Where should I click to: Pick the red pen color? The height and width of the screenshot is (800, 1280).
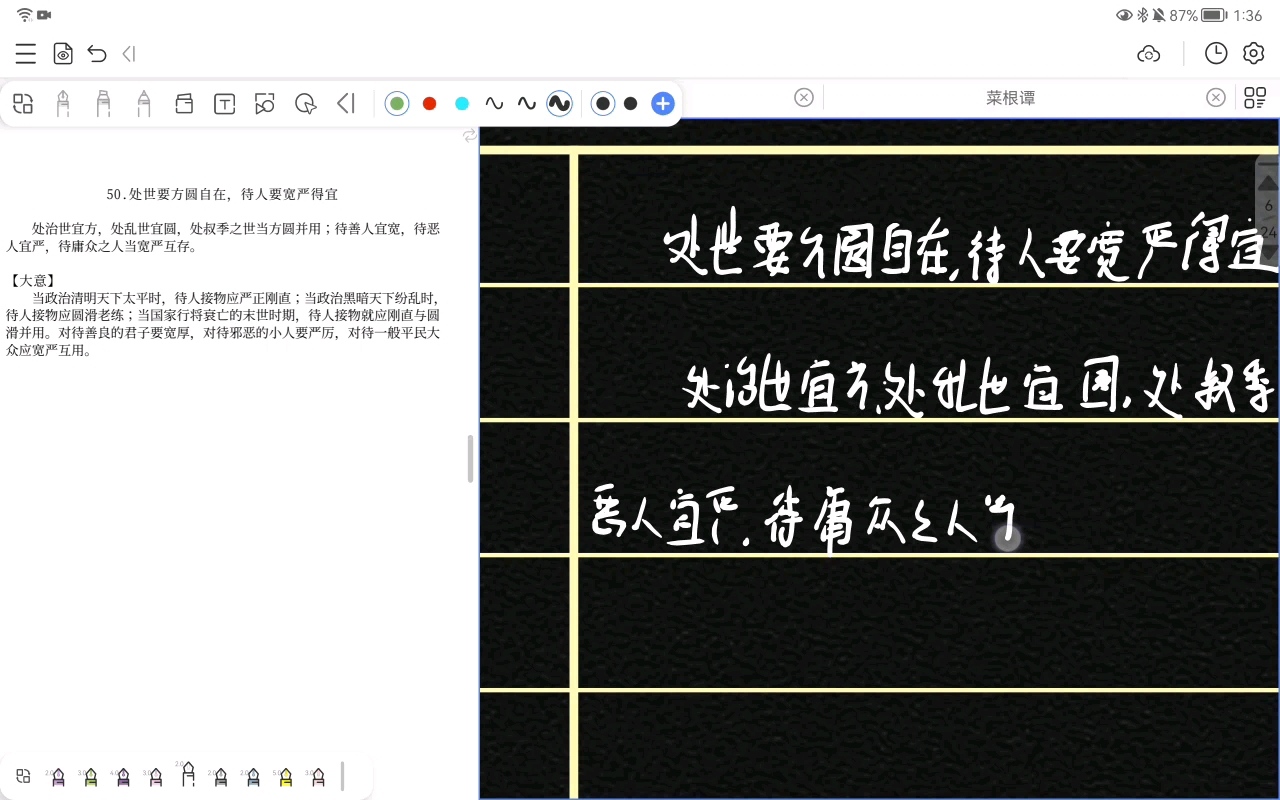tap(430, 103)
